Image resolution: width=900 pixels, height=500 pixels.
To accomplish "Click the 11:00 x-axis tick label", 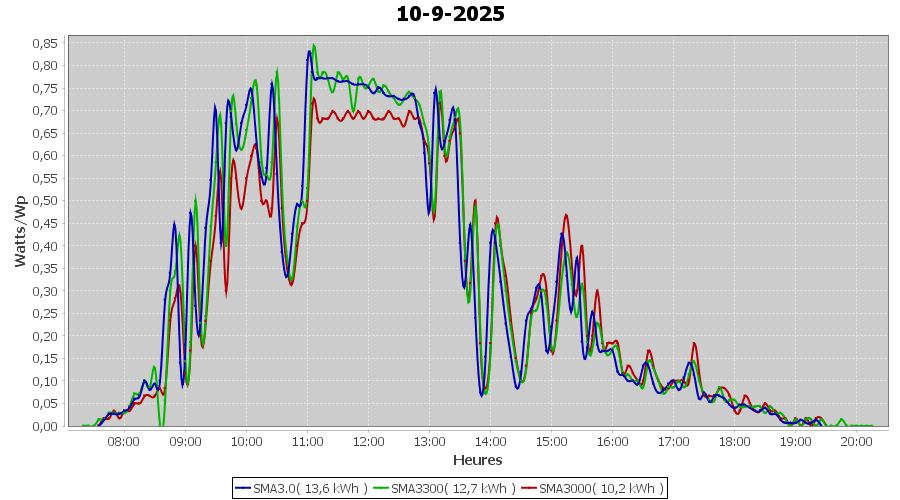I will [307, 442].
